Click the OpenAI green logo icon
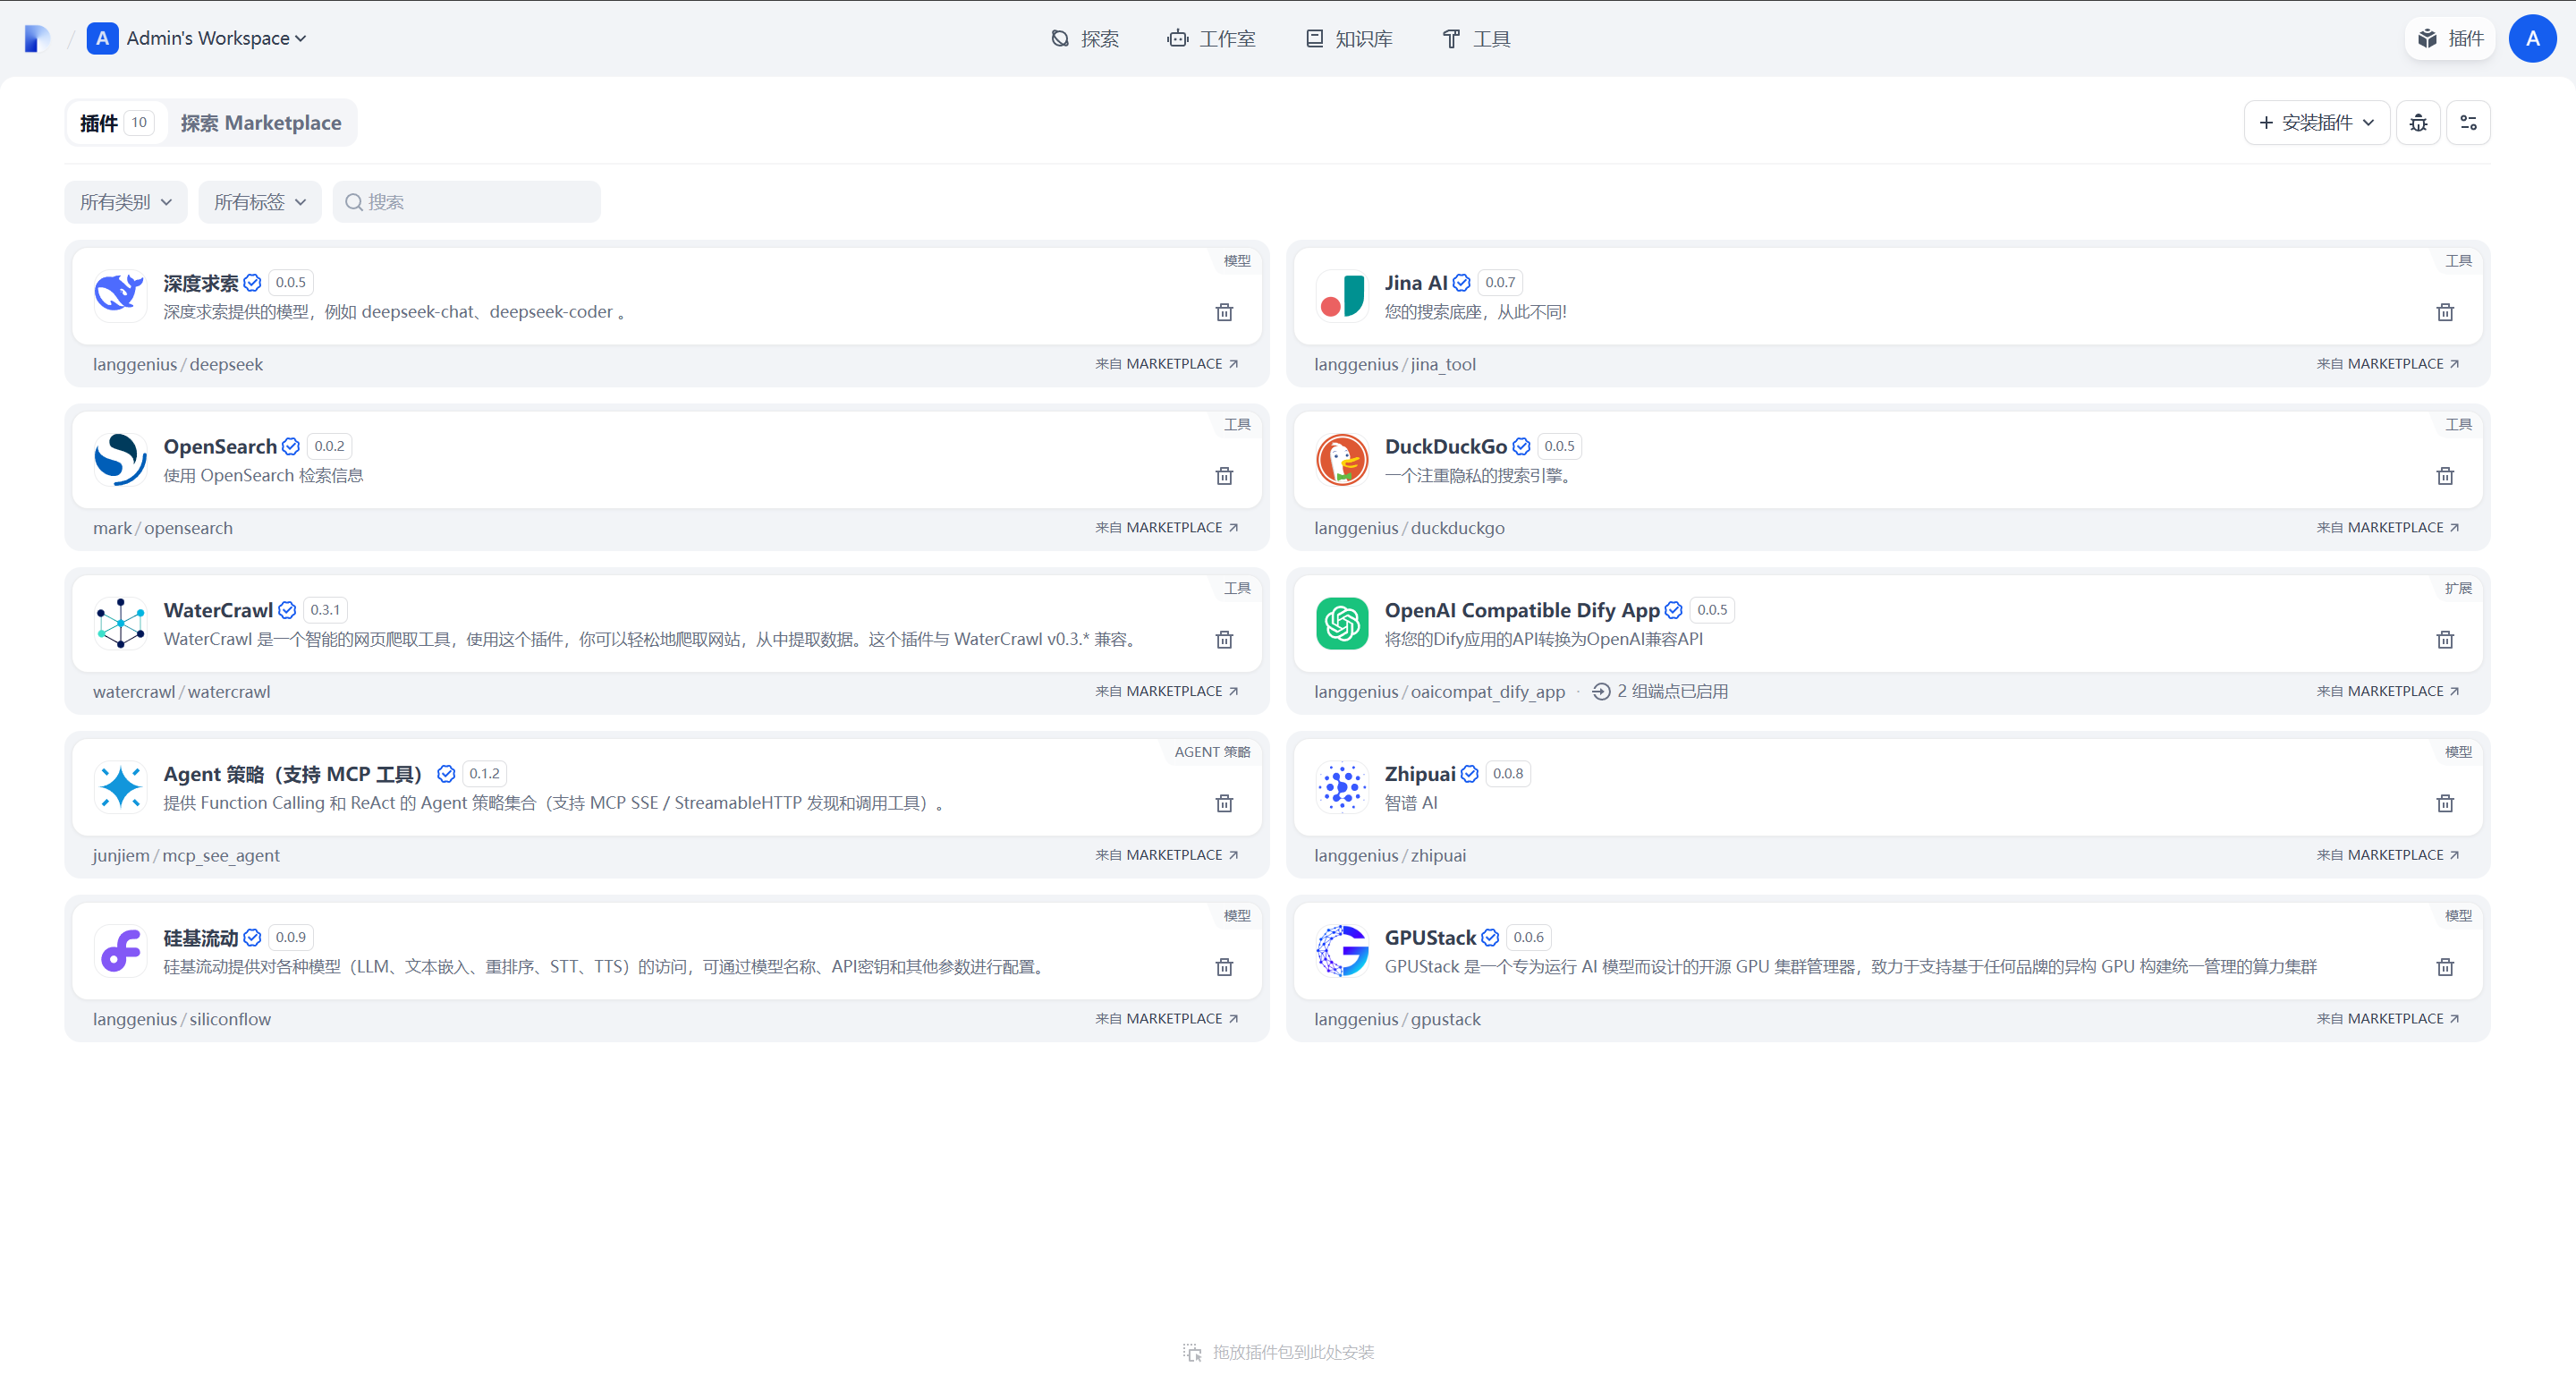Viewport: 2576px width, 1384px height. tap(1341, 623)
